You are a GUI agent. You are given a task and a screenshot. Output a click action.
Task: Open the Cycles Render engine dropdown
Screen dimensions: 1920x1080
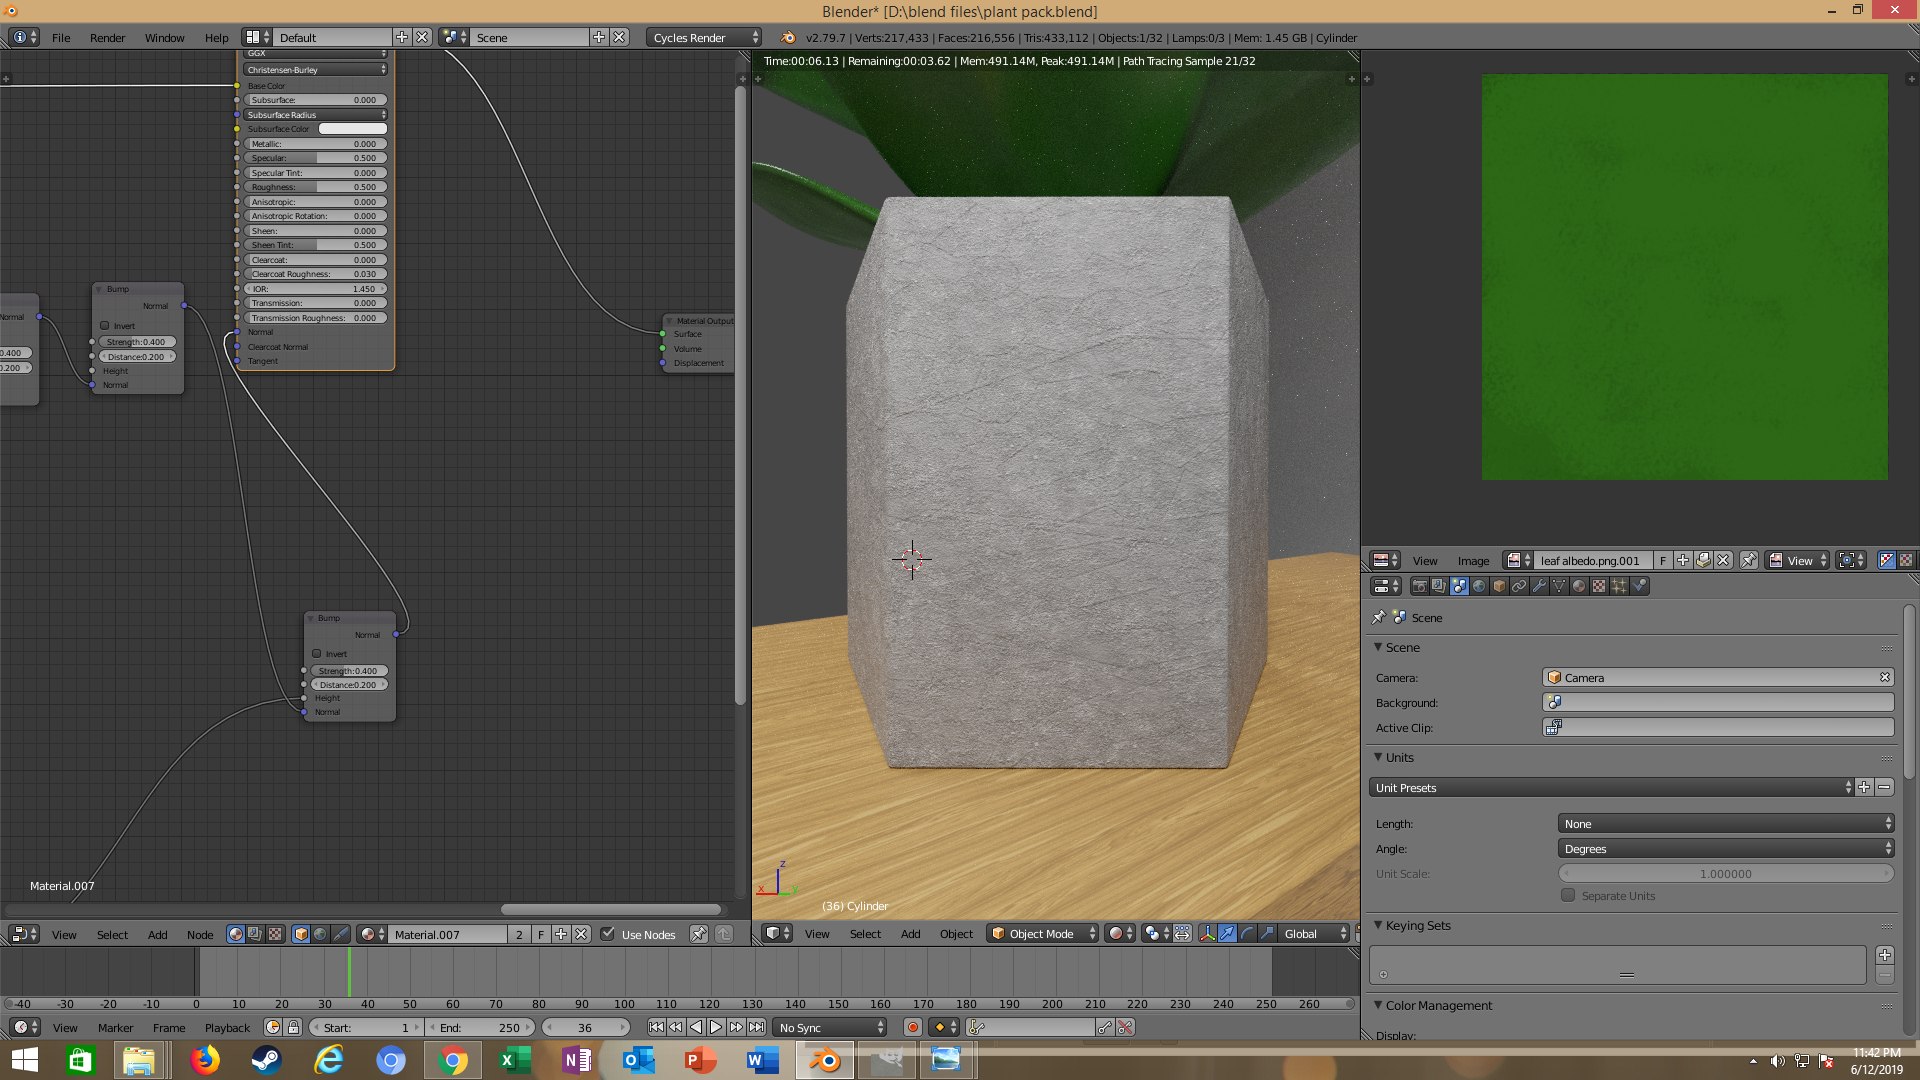(x=705, y=37)
